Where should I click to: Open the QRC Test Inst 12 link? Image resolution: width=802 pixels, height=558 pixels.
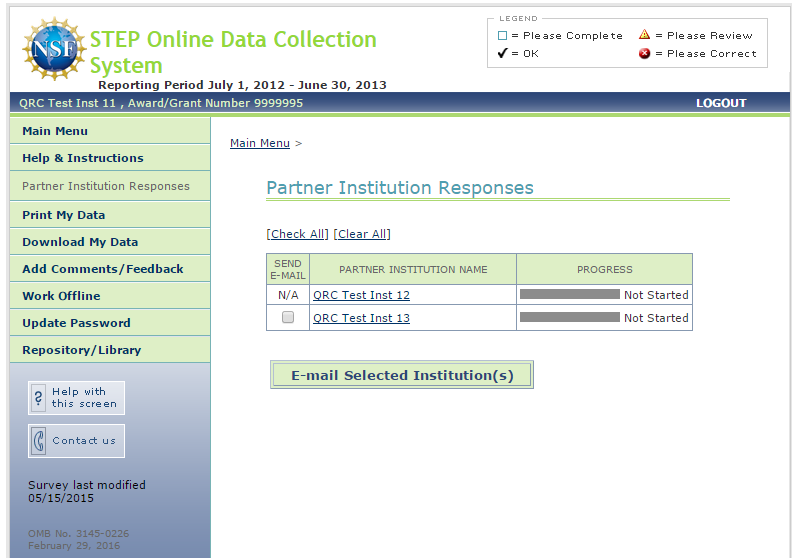[361, 295]
